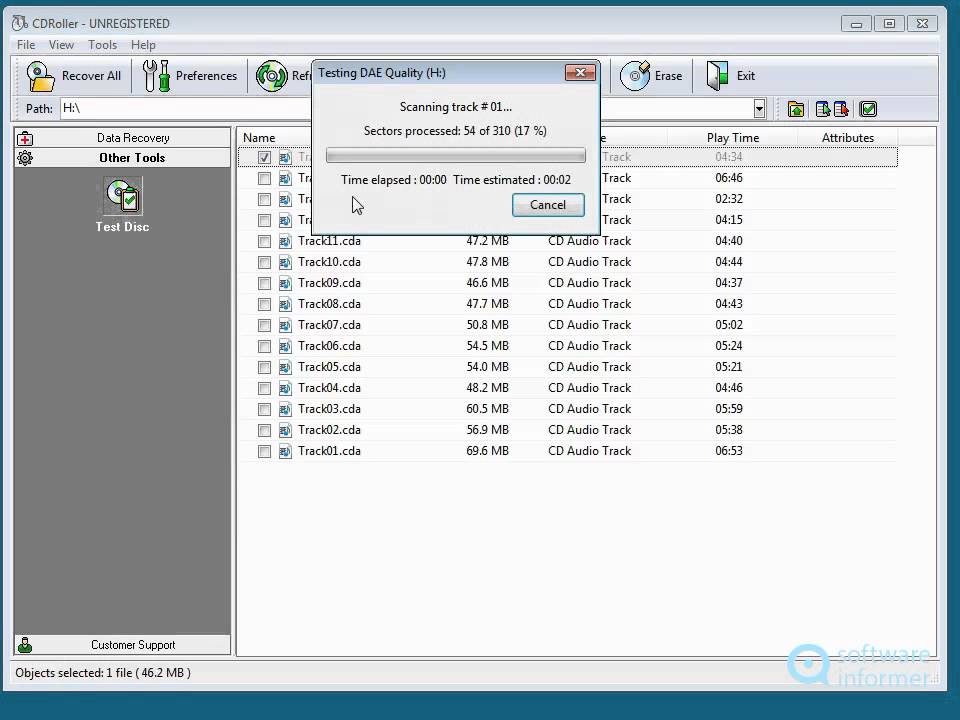This screenshot has height=720, width=960.
Task: Uncheck the checked 04:34 track checkbox
Action: 264,157
